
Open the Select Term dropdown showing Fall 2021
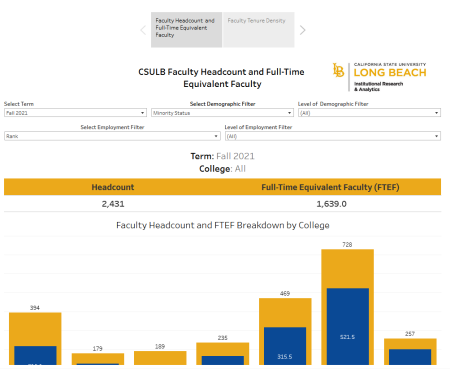click(x=75, y=113)
